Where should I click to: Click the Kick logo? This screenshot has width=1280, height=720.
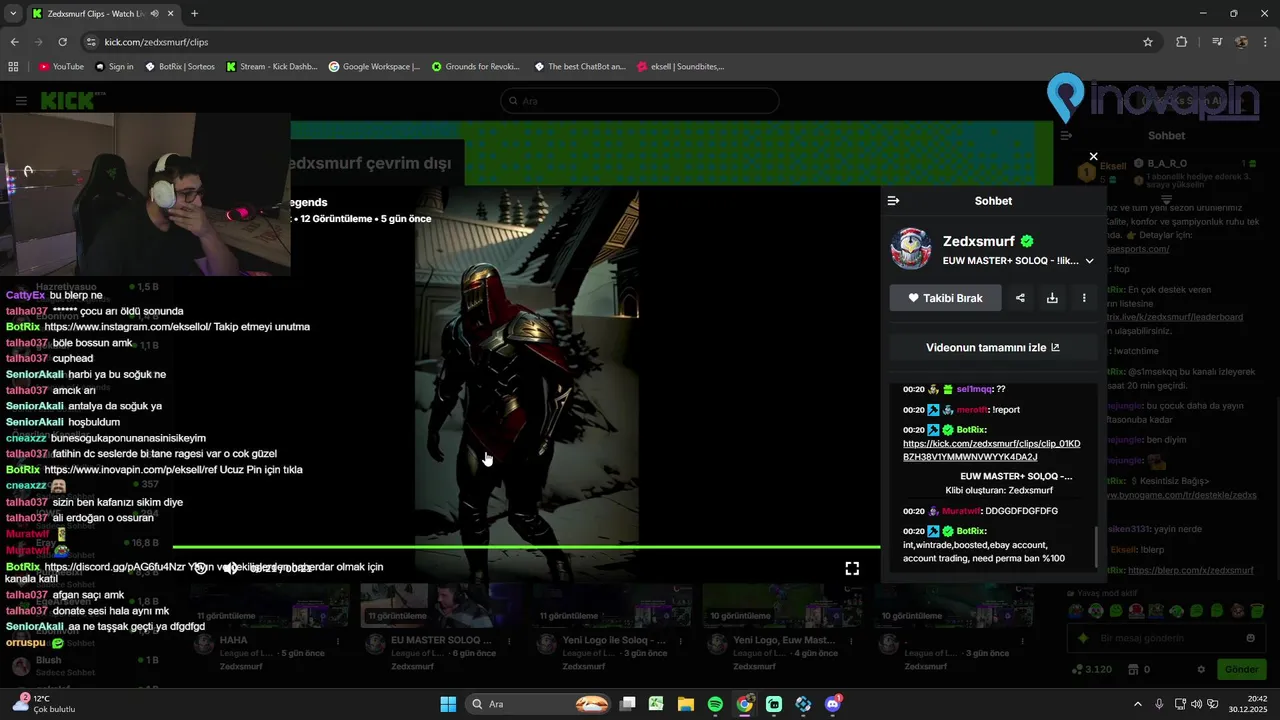68,101
